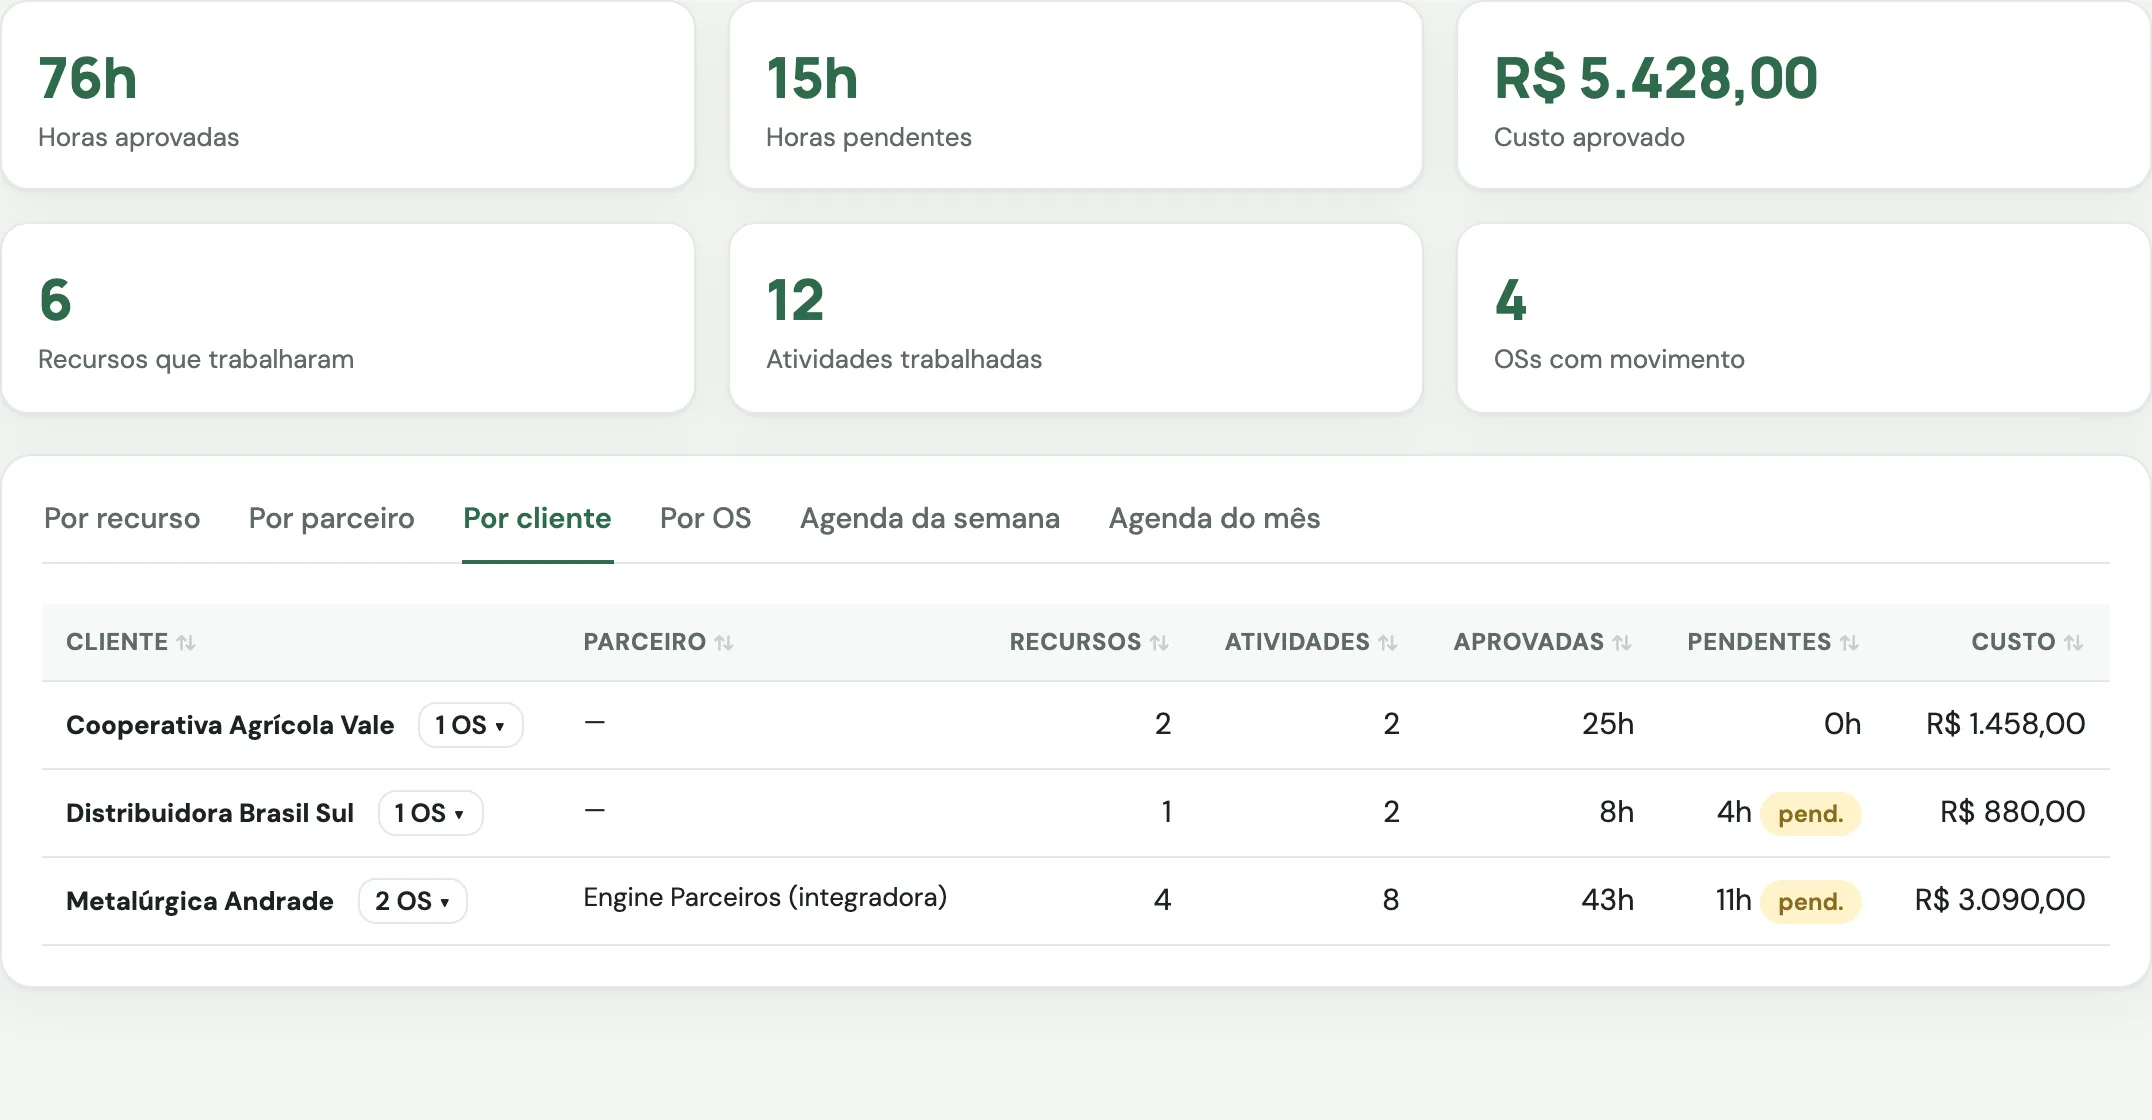Open the 12 Atividades trabalhadas card
Viewport: 2152px width, 1120px height.
point(1076,318)
